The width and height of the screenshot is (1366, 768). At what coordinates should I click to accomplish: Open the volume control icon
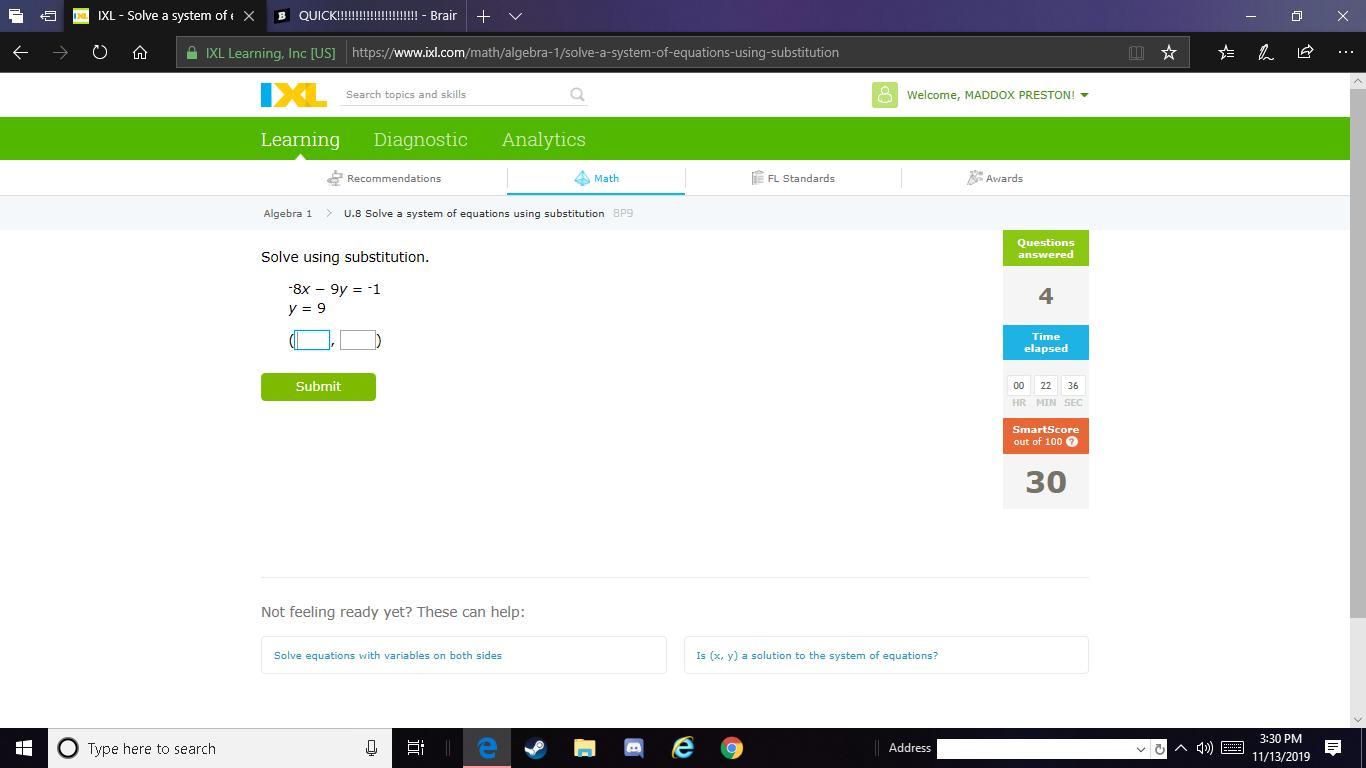[x=1204, y=748]
